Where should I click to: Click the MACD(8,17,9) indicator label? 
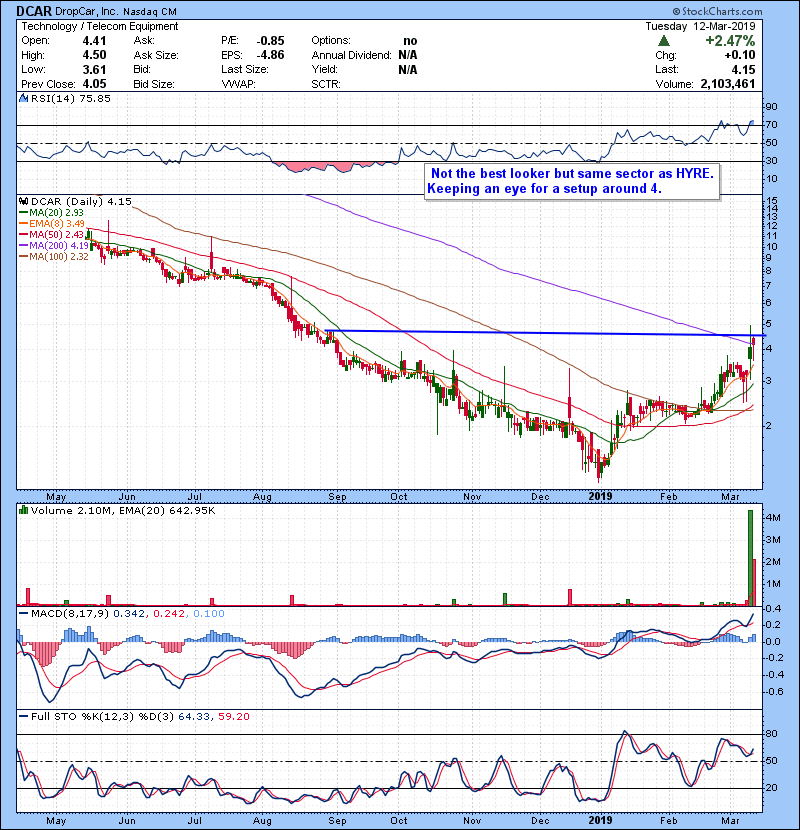[x=70, y=614]
